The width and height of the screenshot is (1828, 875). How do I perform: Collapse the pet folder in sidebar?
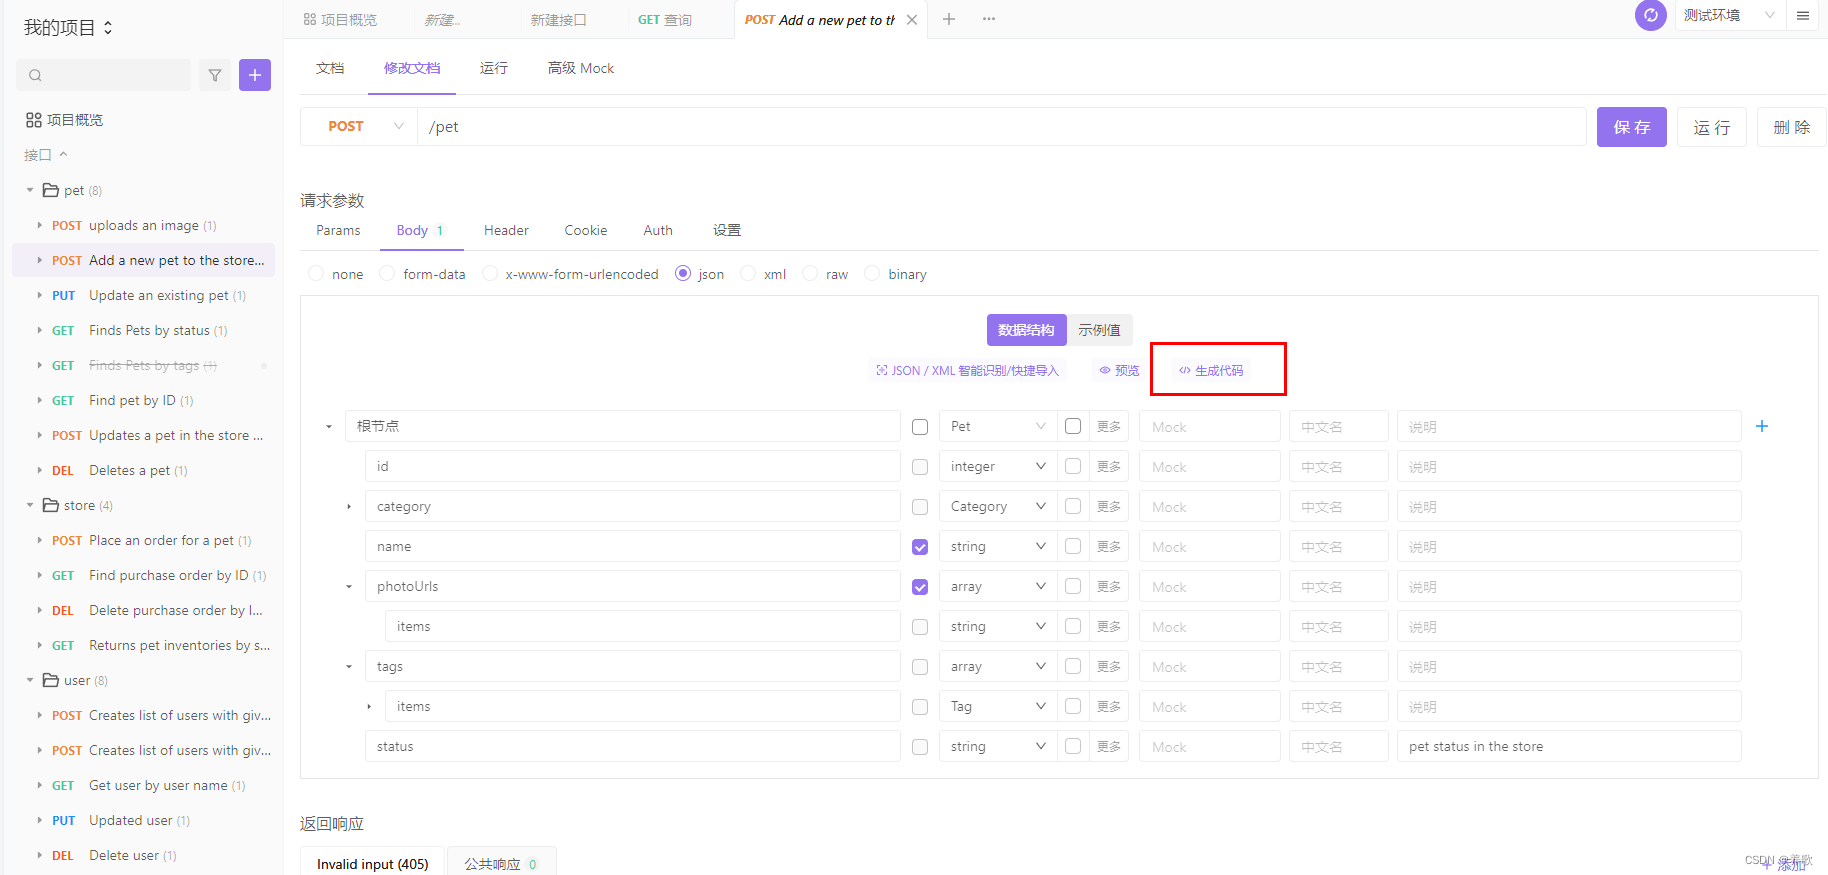30,190
